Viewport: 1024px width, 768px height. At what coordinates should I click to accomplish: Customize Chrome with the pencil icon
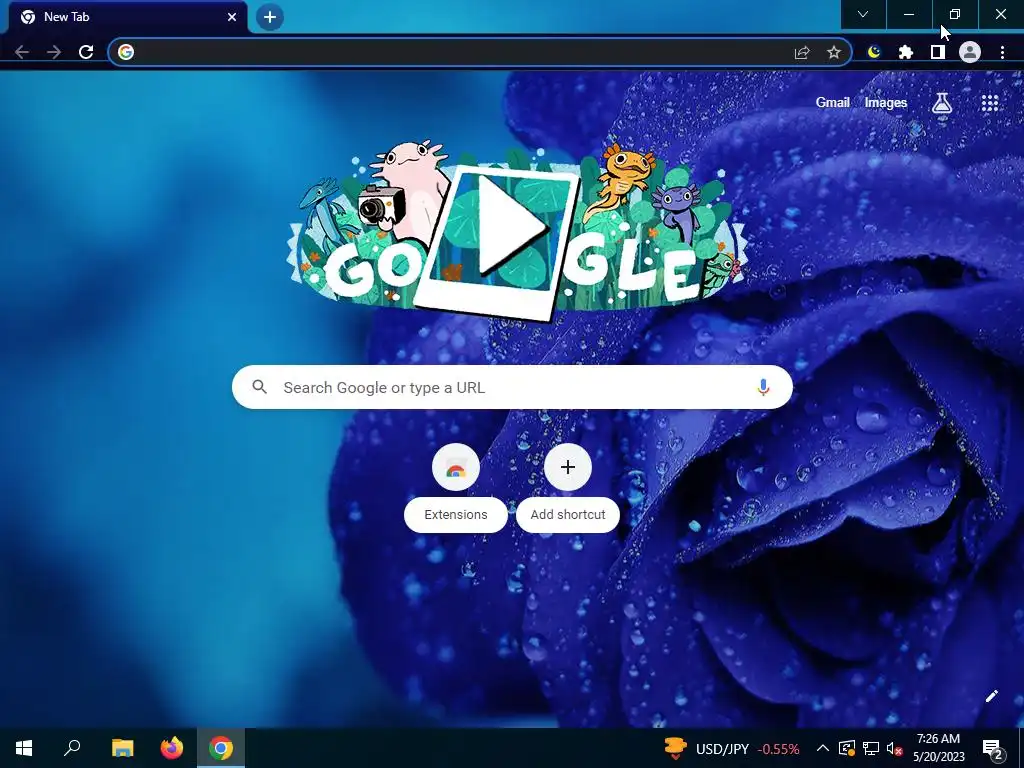(991, 696)
